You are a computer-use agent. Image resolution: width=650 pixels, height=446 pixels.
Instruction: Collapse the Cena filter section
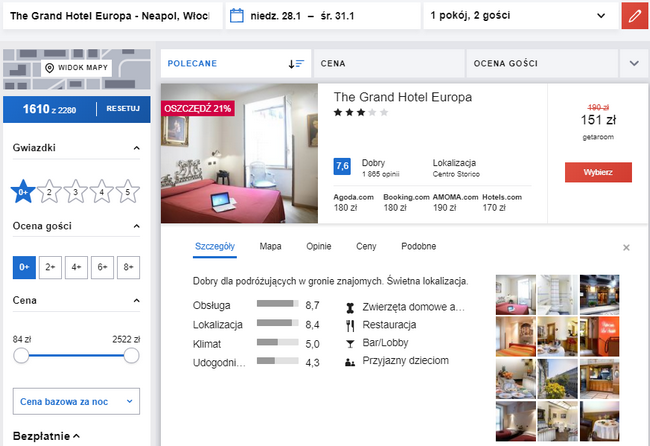[136, 301]
